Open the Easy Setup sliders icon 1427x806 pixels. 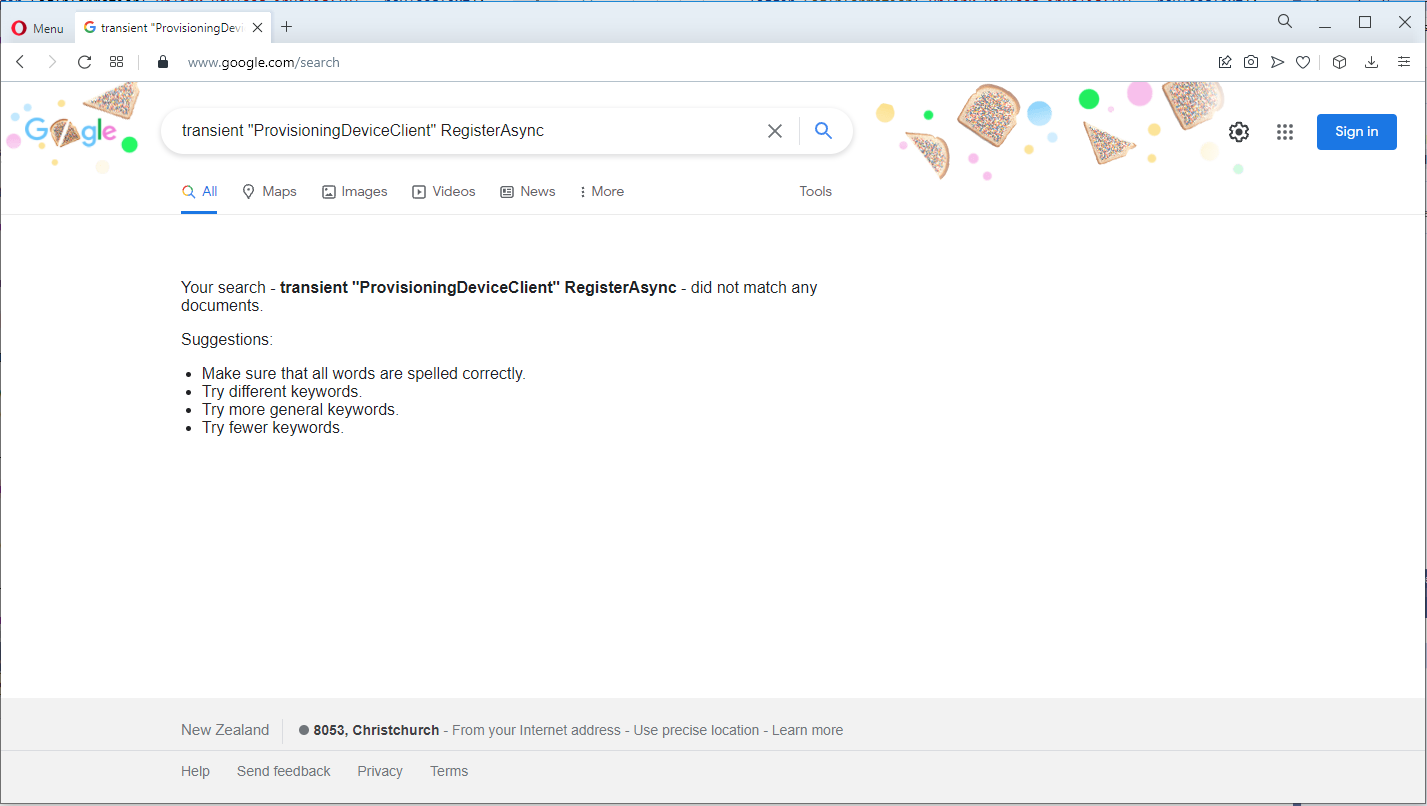tap(1403, 62)
